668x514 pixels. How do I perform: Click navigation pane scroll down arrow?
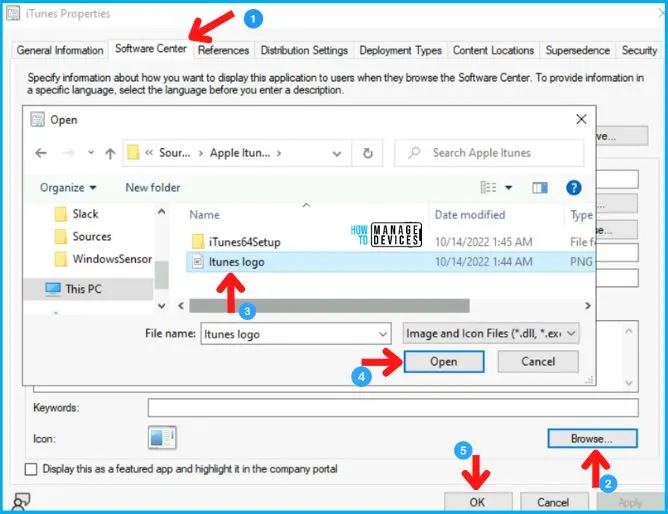coord(161,305)
